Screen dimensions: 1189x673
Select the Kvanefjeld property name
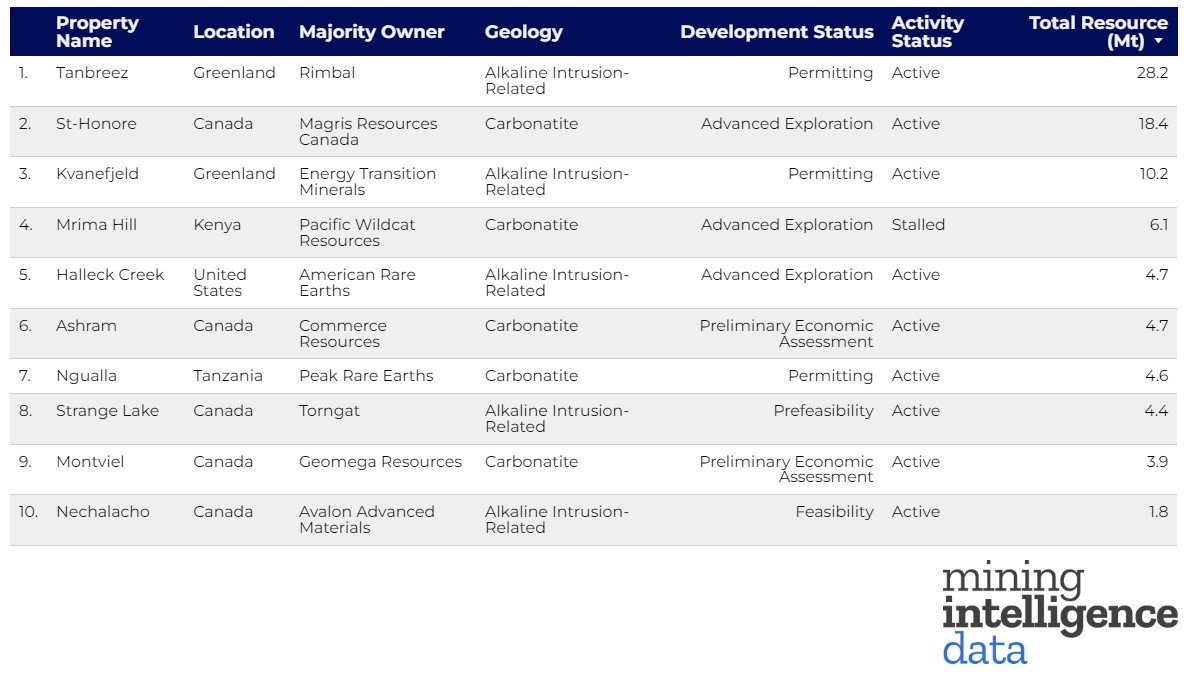pos(97,174)
